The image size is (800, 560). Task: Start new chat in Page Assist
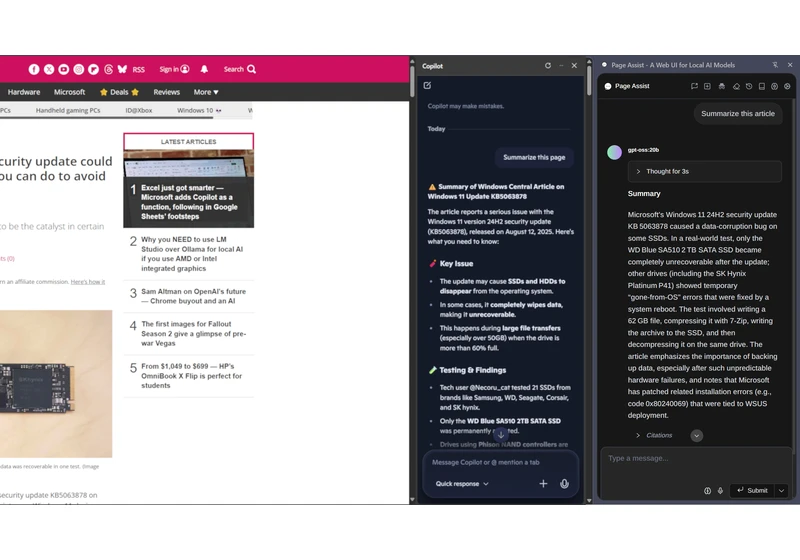click(x=694, y=86)
